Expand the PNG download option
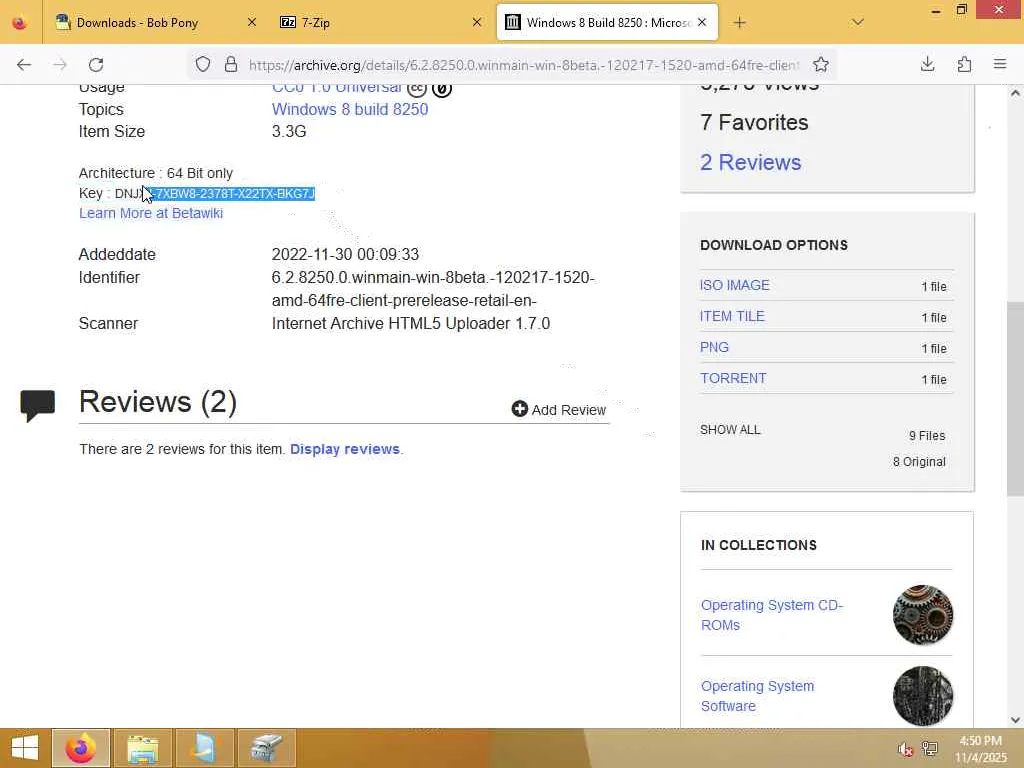1024x768 pixels. (714, 347)
